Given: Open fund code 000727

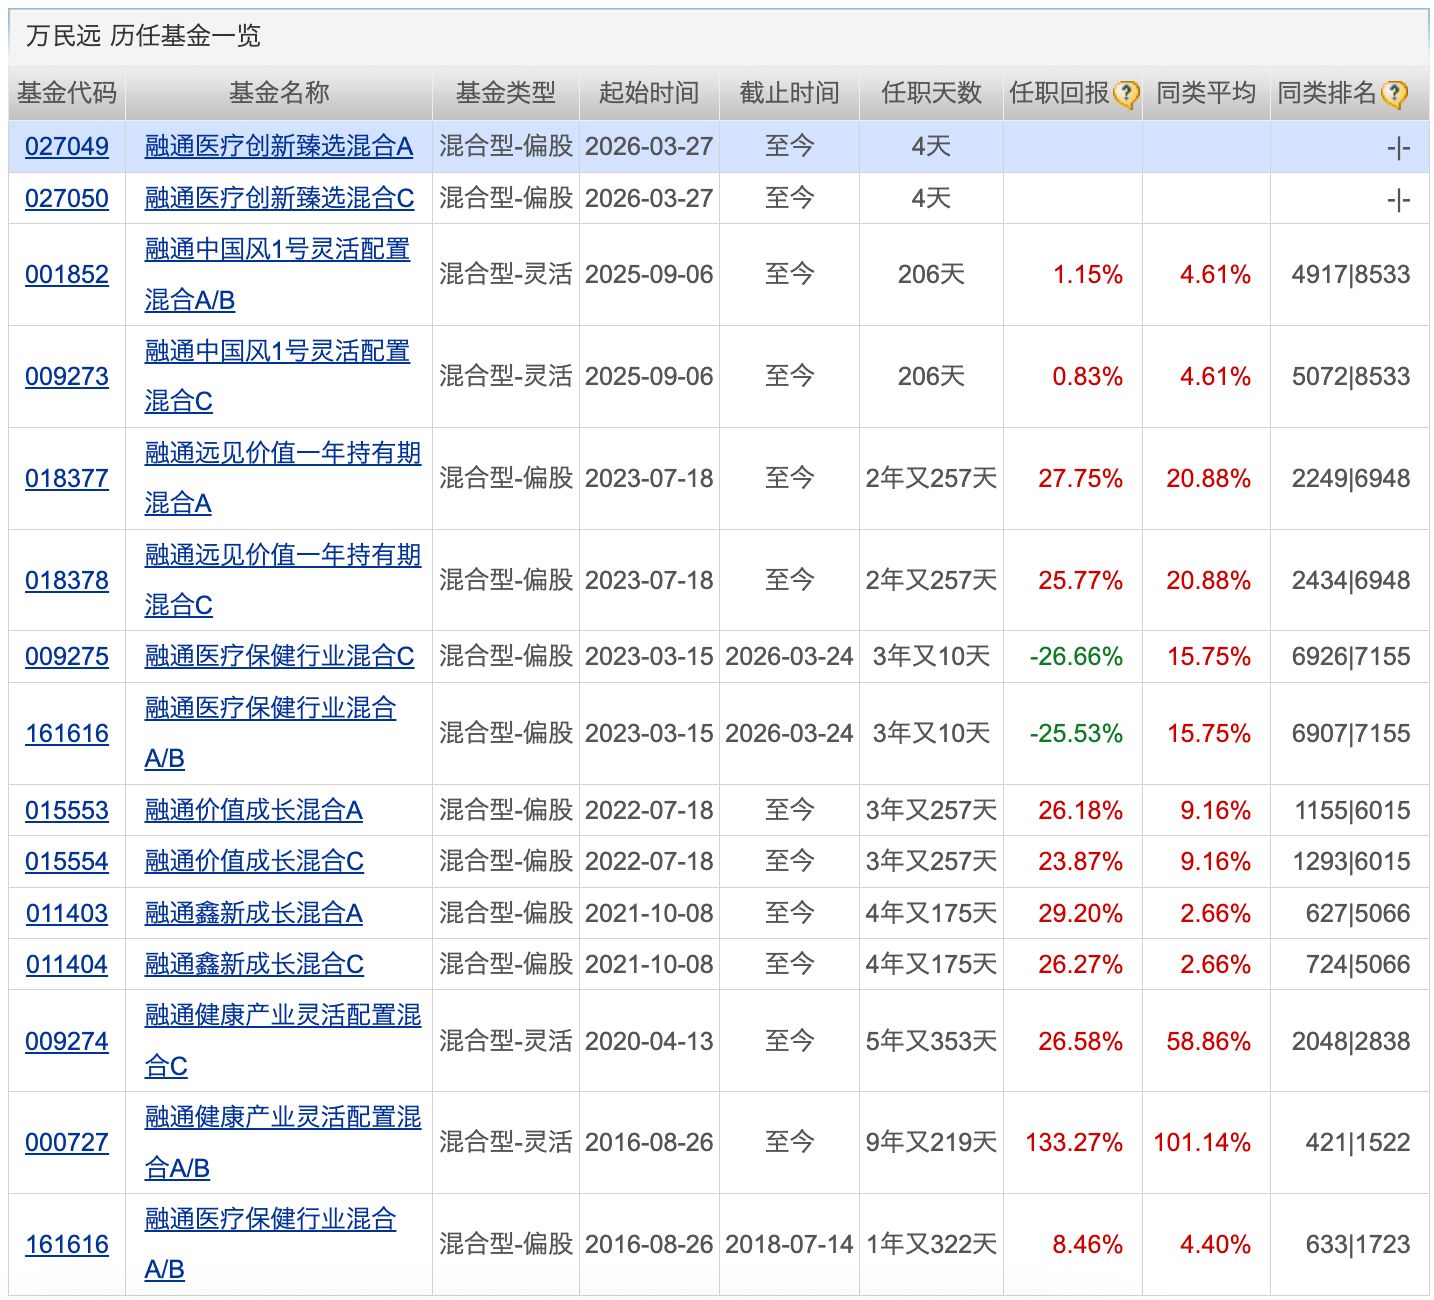Looking at the screenshot, I should 67,1142.
